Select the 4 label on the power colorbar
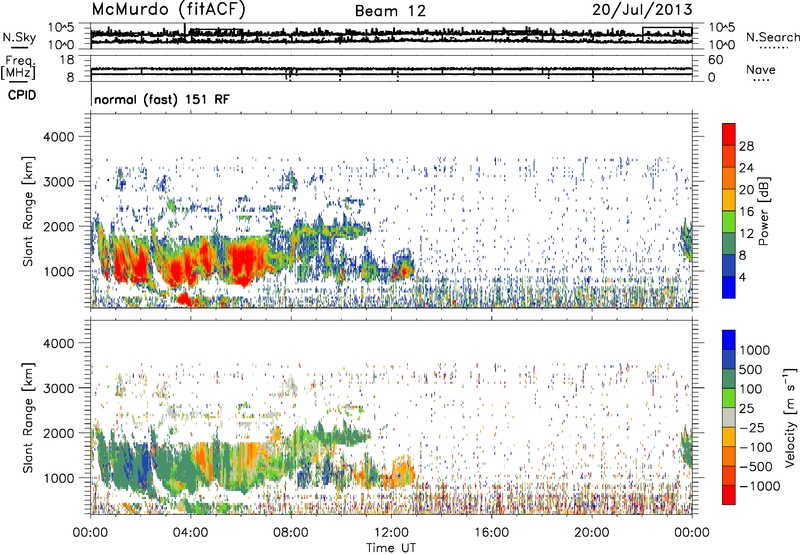 (x=742, y=278)
